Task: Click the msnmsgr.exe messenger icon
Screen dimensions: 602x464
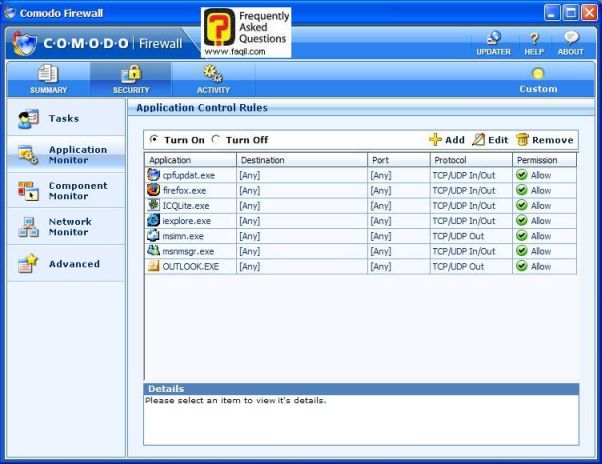Action: tap(153, 251)
